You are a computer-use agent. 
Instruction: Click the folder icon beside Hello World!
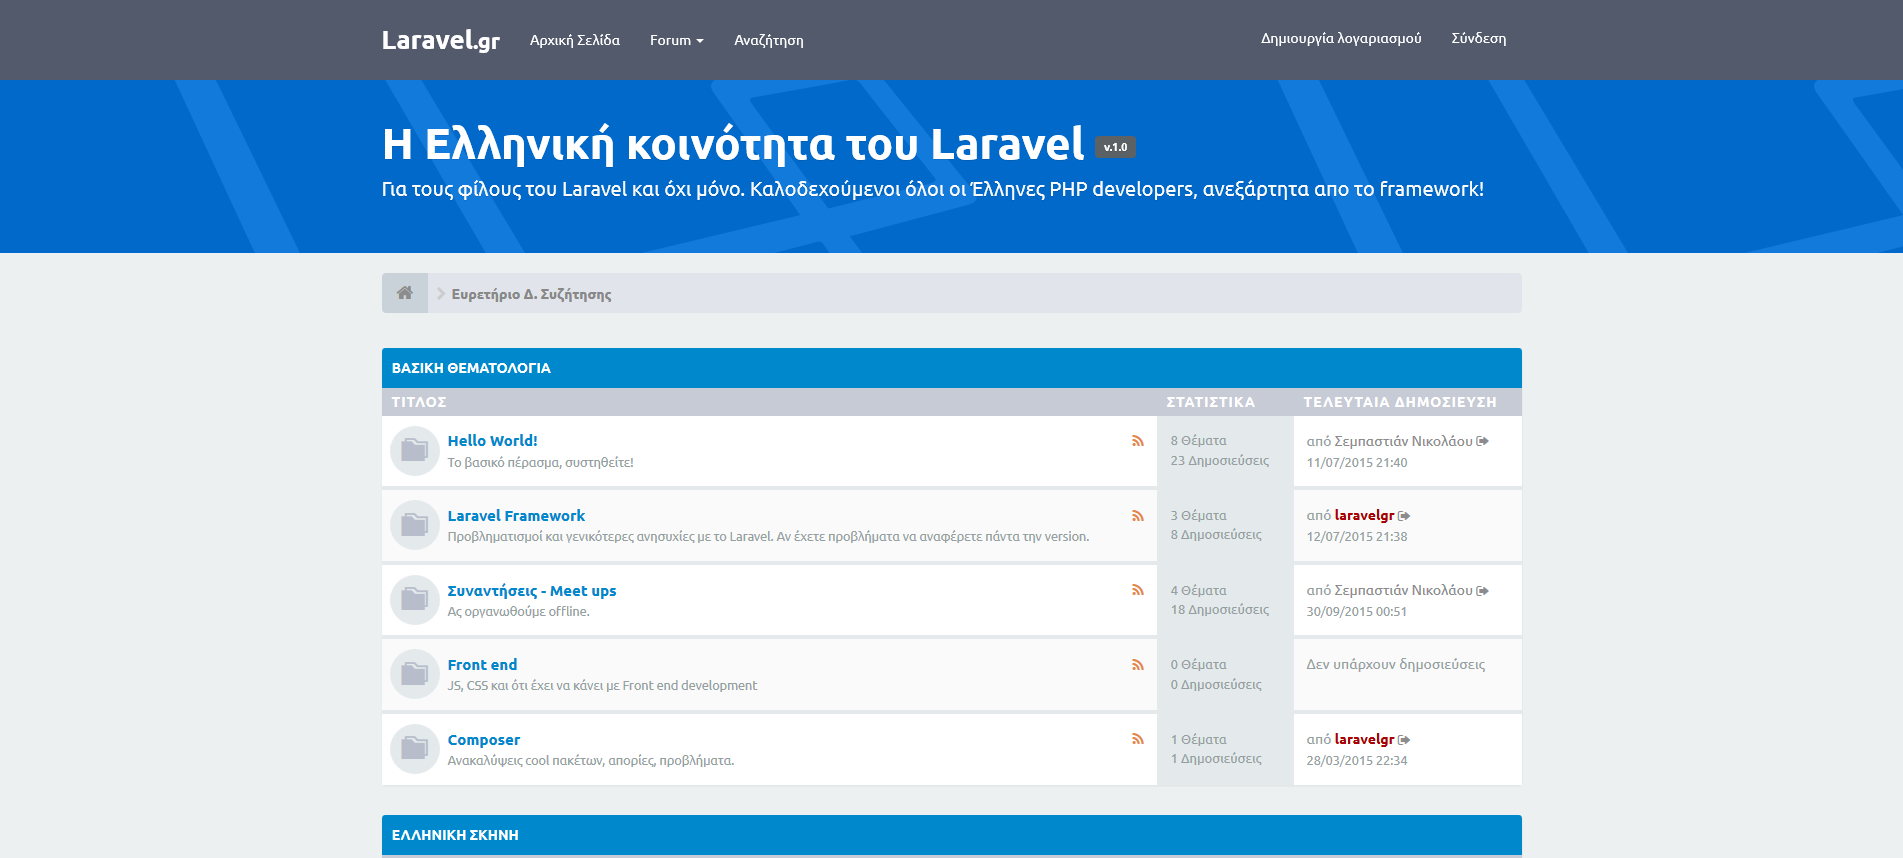pos(415,451)
